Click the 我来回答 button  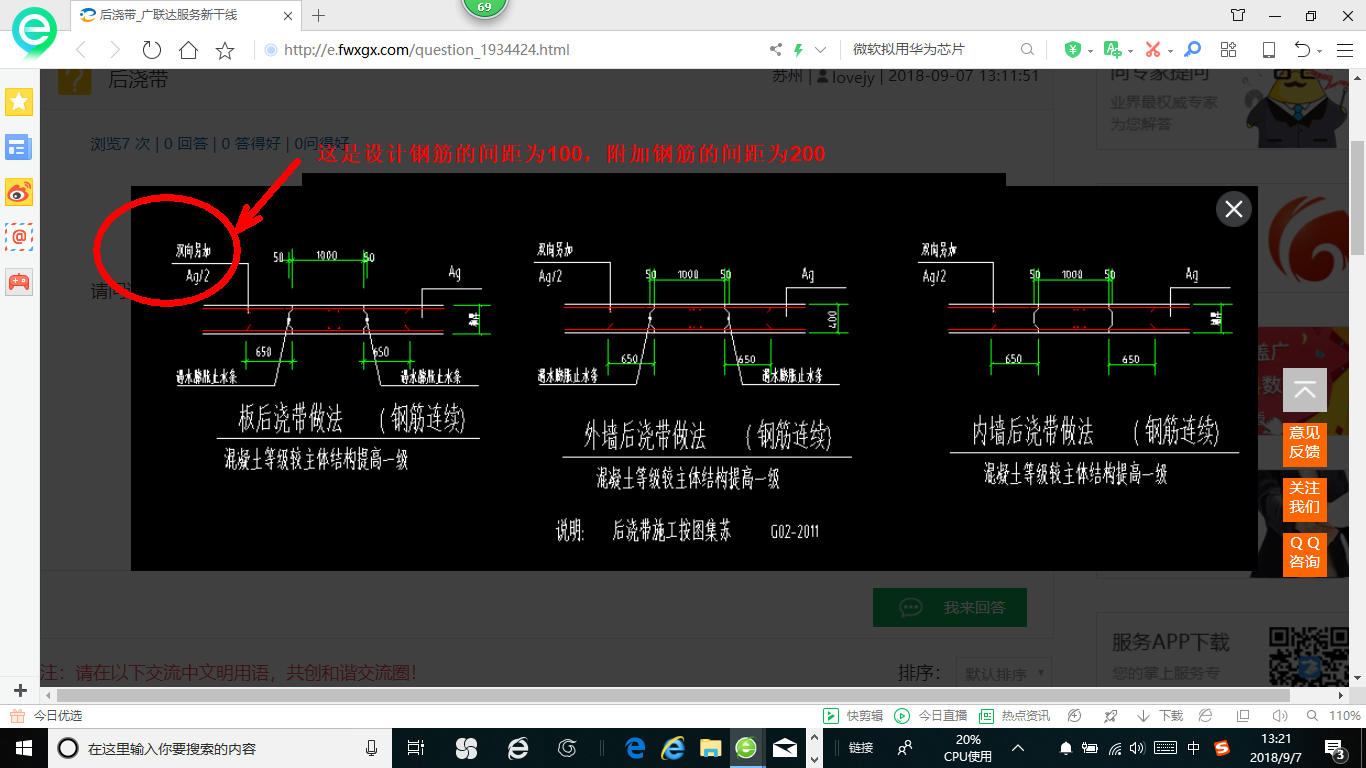[x=950, y=607]
